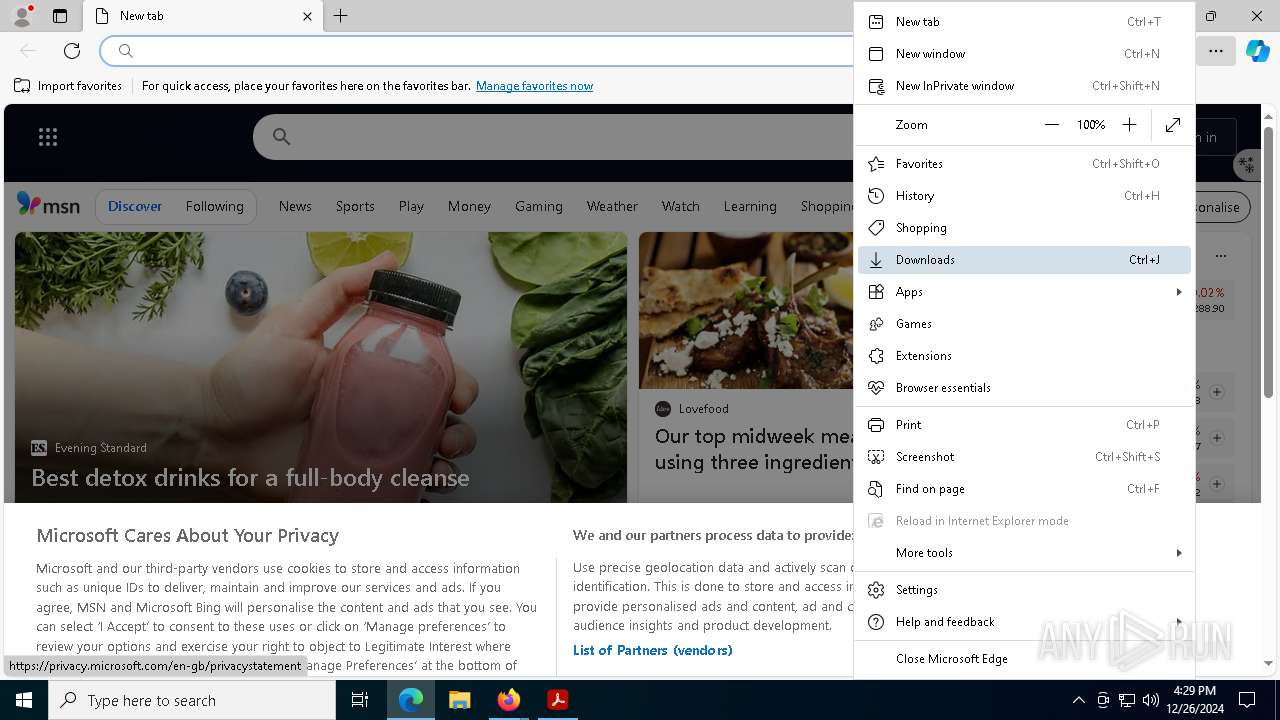
Task: Open Extensions from menu
Action: 1024,355
